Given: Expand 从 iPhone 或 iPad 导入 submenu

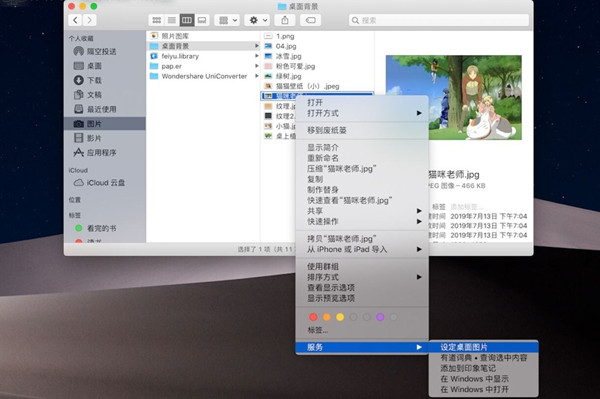Looking at the screenshot, I should [x=362, y=249].
